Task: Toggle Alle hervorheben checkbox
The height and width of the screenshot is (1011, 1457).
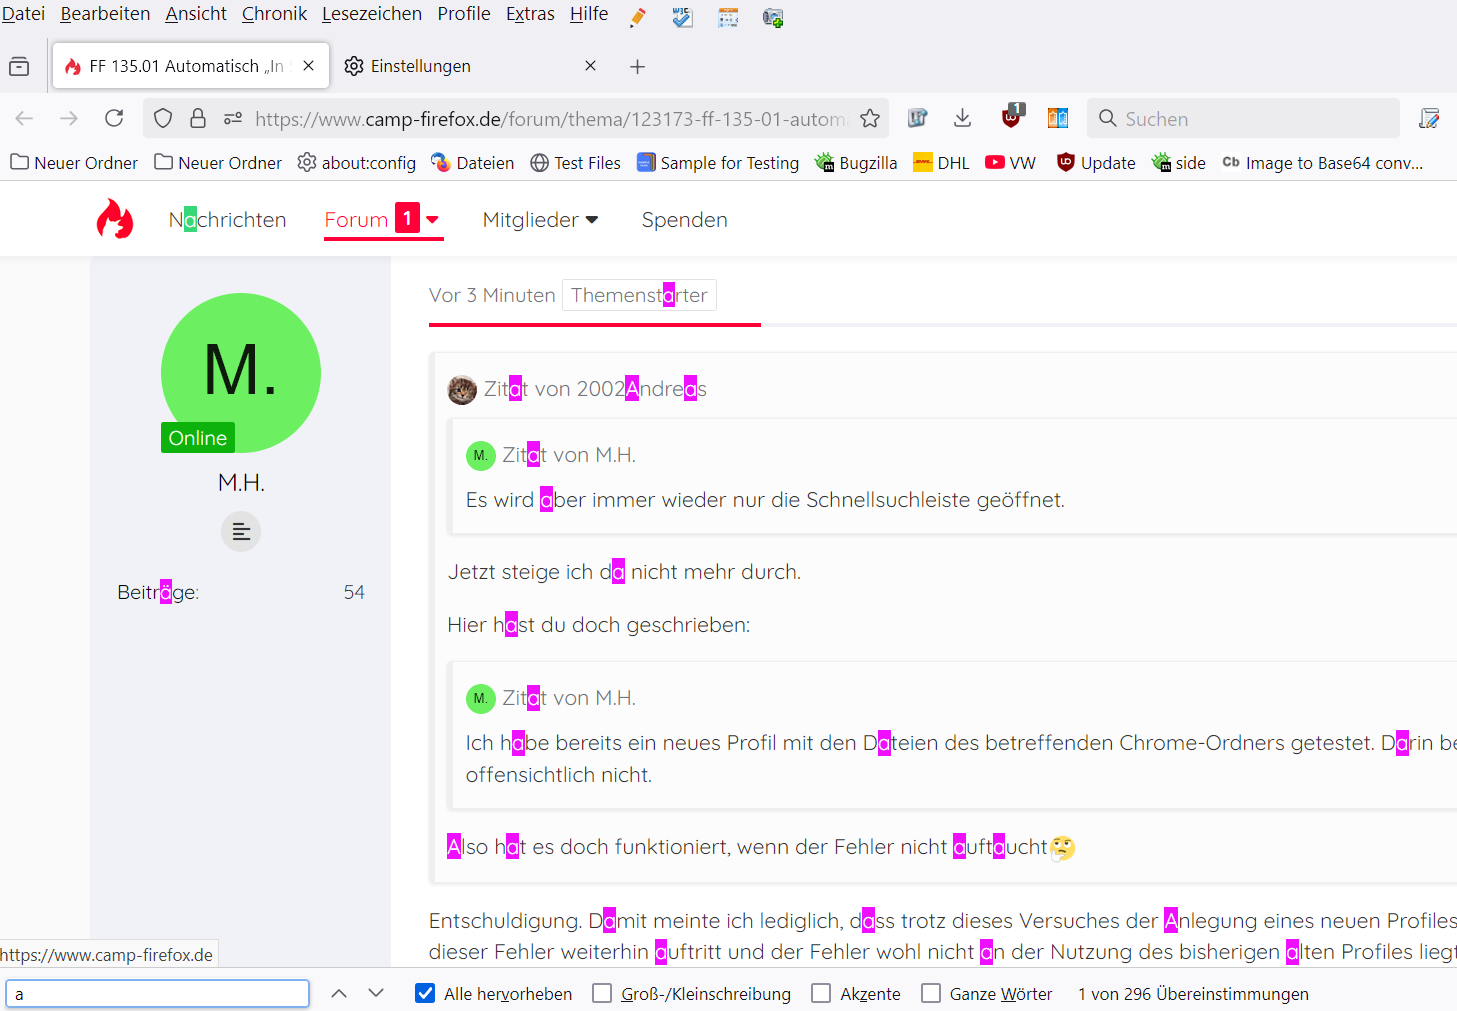Action: coord(425,993)
